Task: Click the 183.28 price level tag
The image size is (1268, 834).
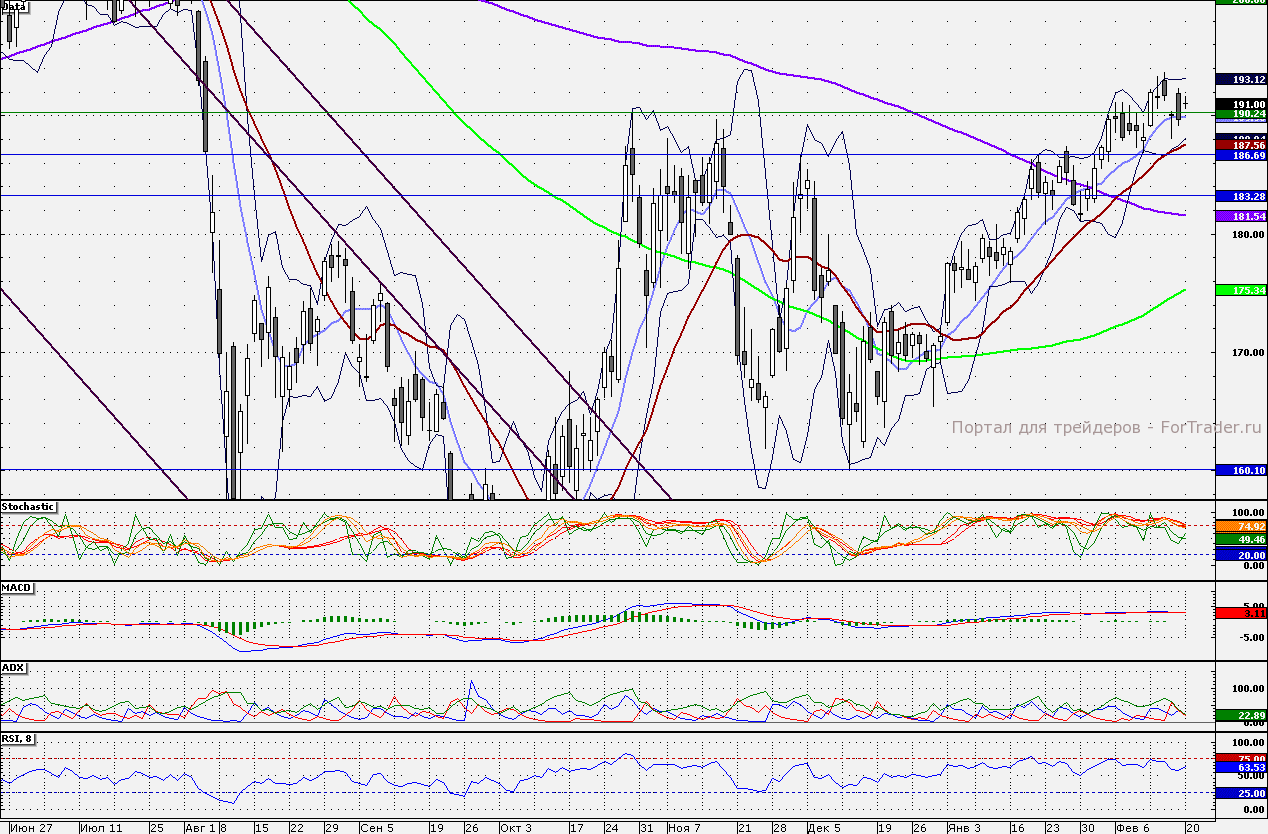Action: pos(1240,196)
